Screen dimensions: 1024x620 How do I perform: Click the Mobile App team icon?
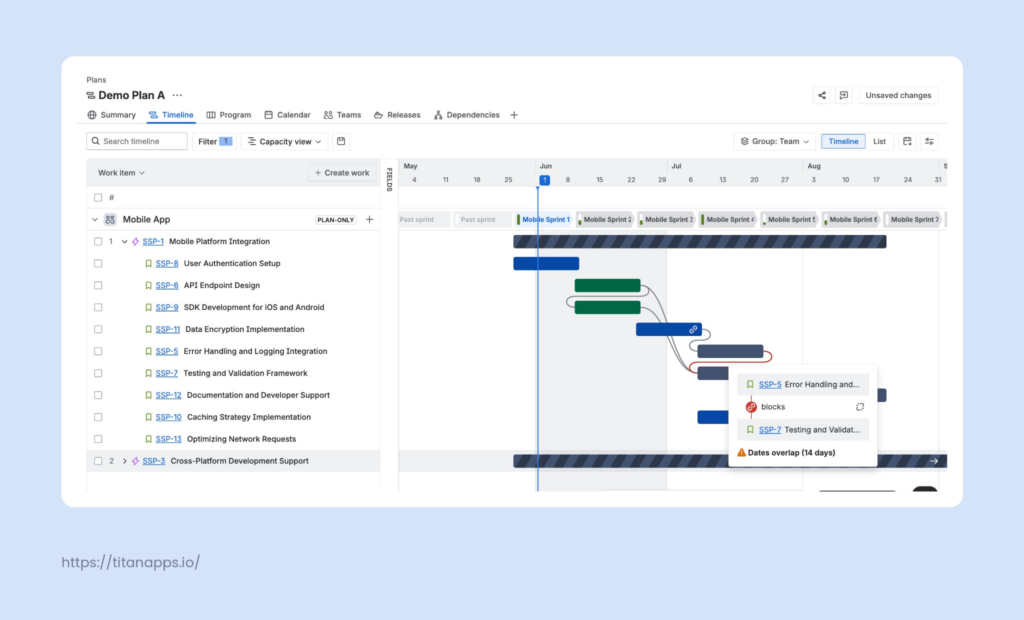pyautogui.click(x=110, y=220)
